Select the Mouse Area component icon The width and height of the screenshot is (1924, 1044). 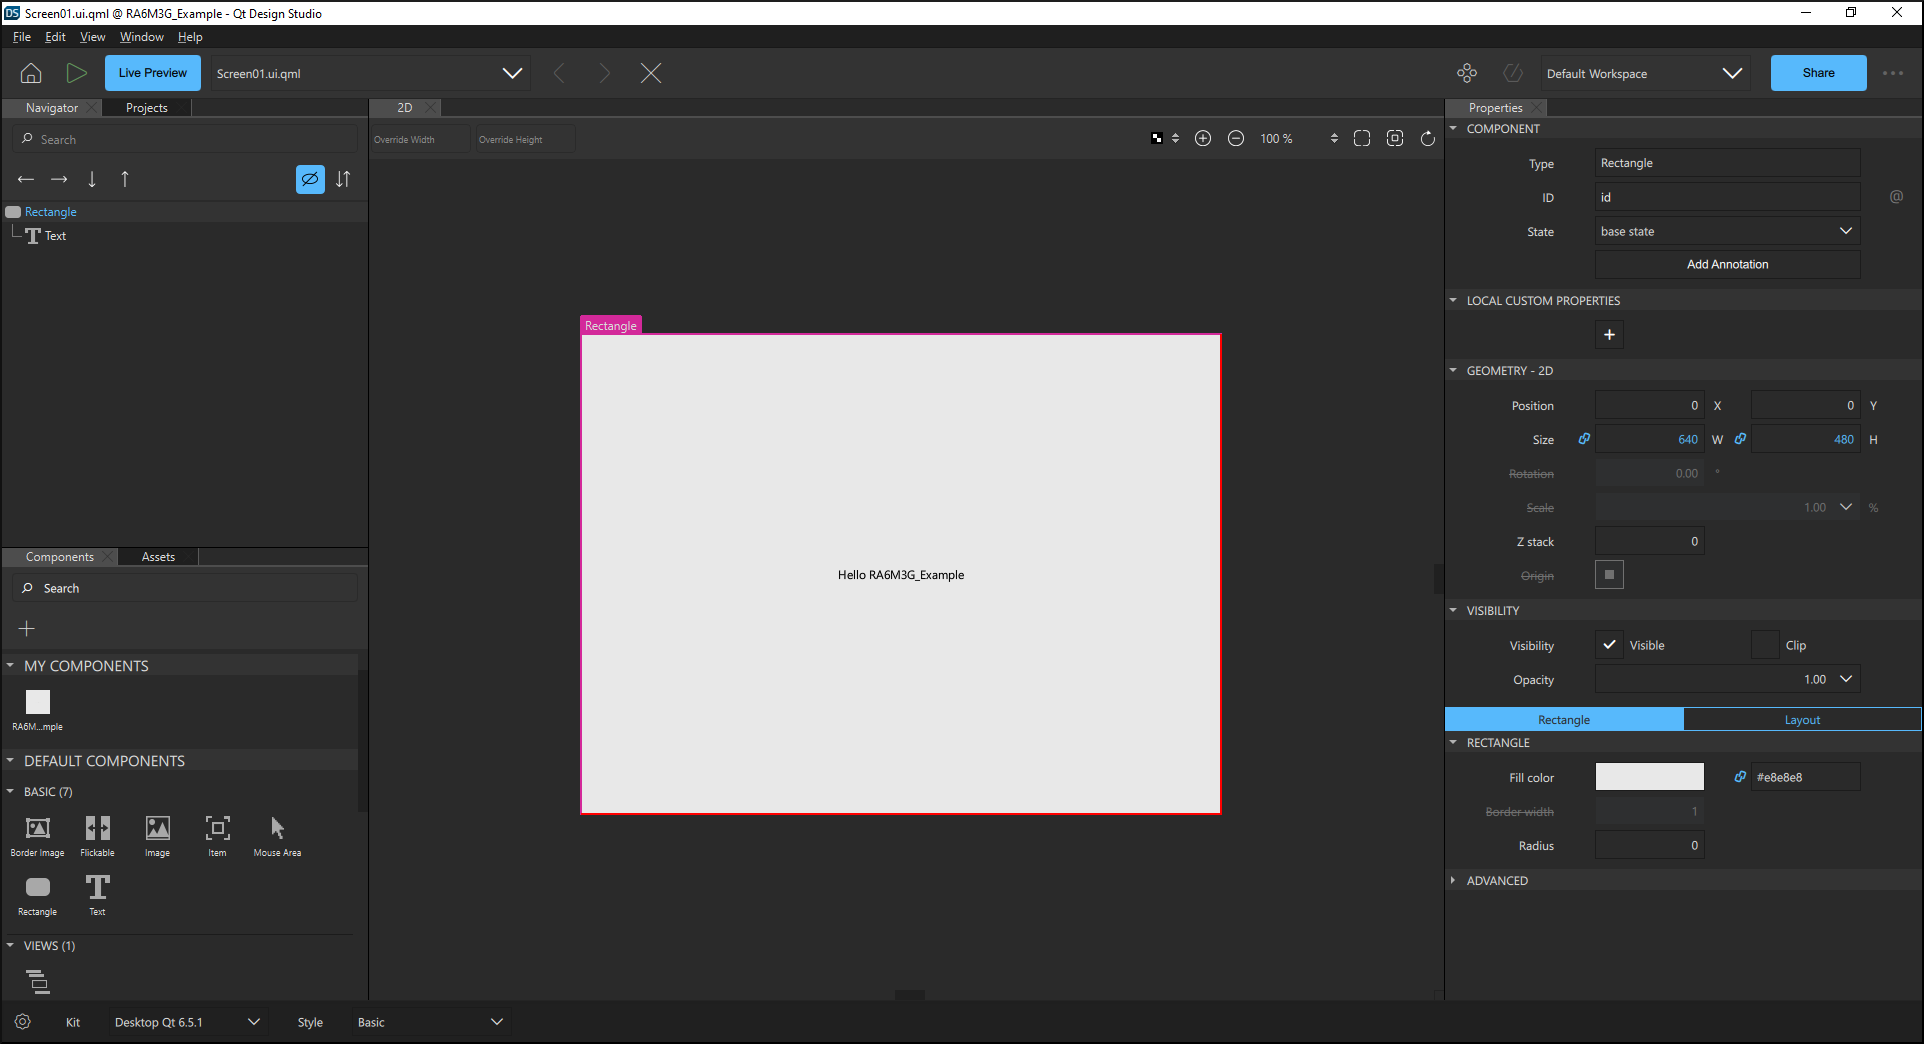(277, 829)
